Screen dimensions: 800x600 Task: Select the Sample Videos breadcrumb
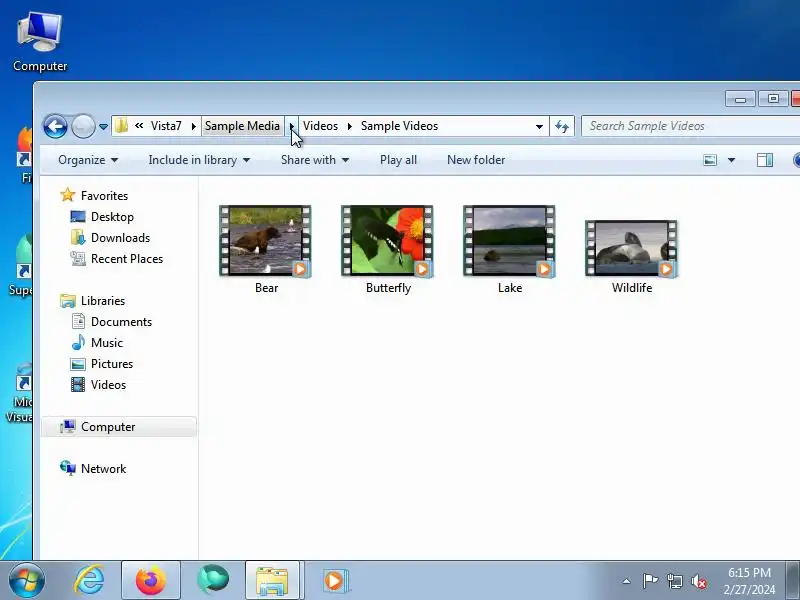(x=399, y=126)
